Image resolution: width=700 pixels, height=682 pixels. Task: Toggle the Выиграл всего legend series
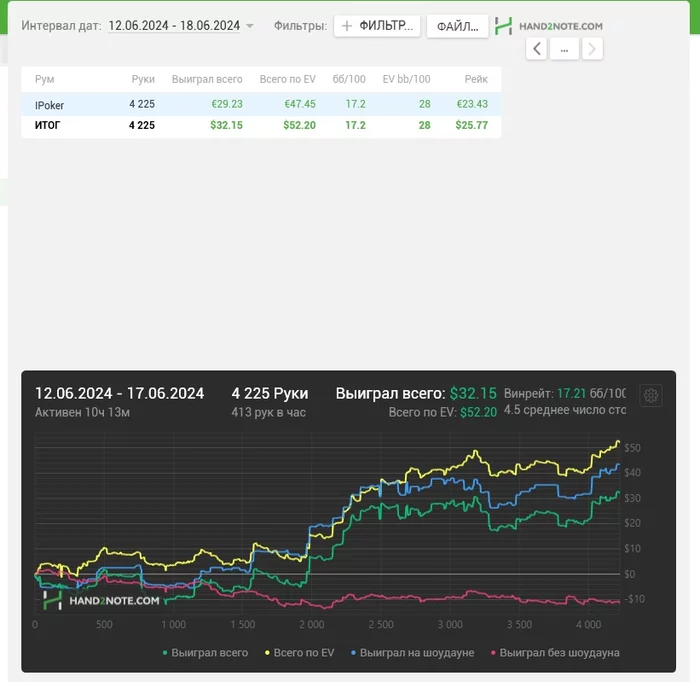click(x=205, y=653)
